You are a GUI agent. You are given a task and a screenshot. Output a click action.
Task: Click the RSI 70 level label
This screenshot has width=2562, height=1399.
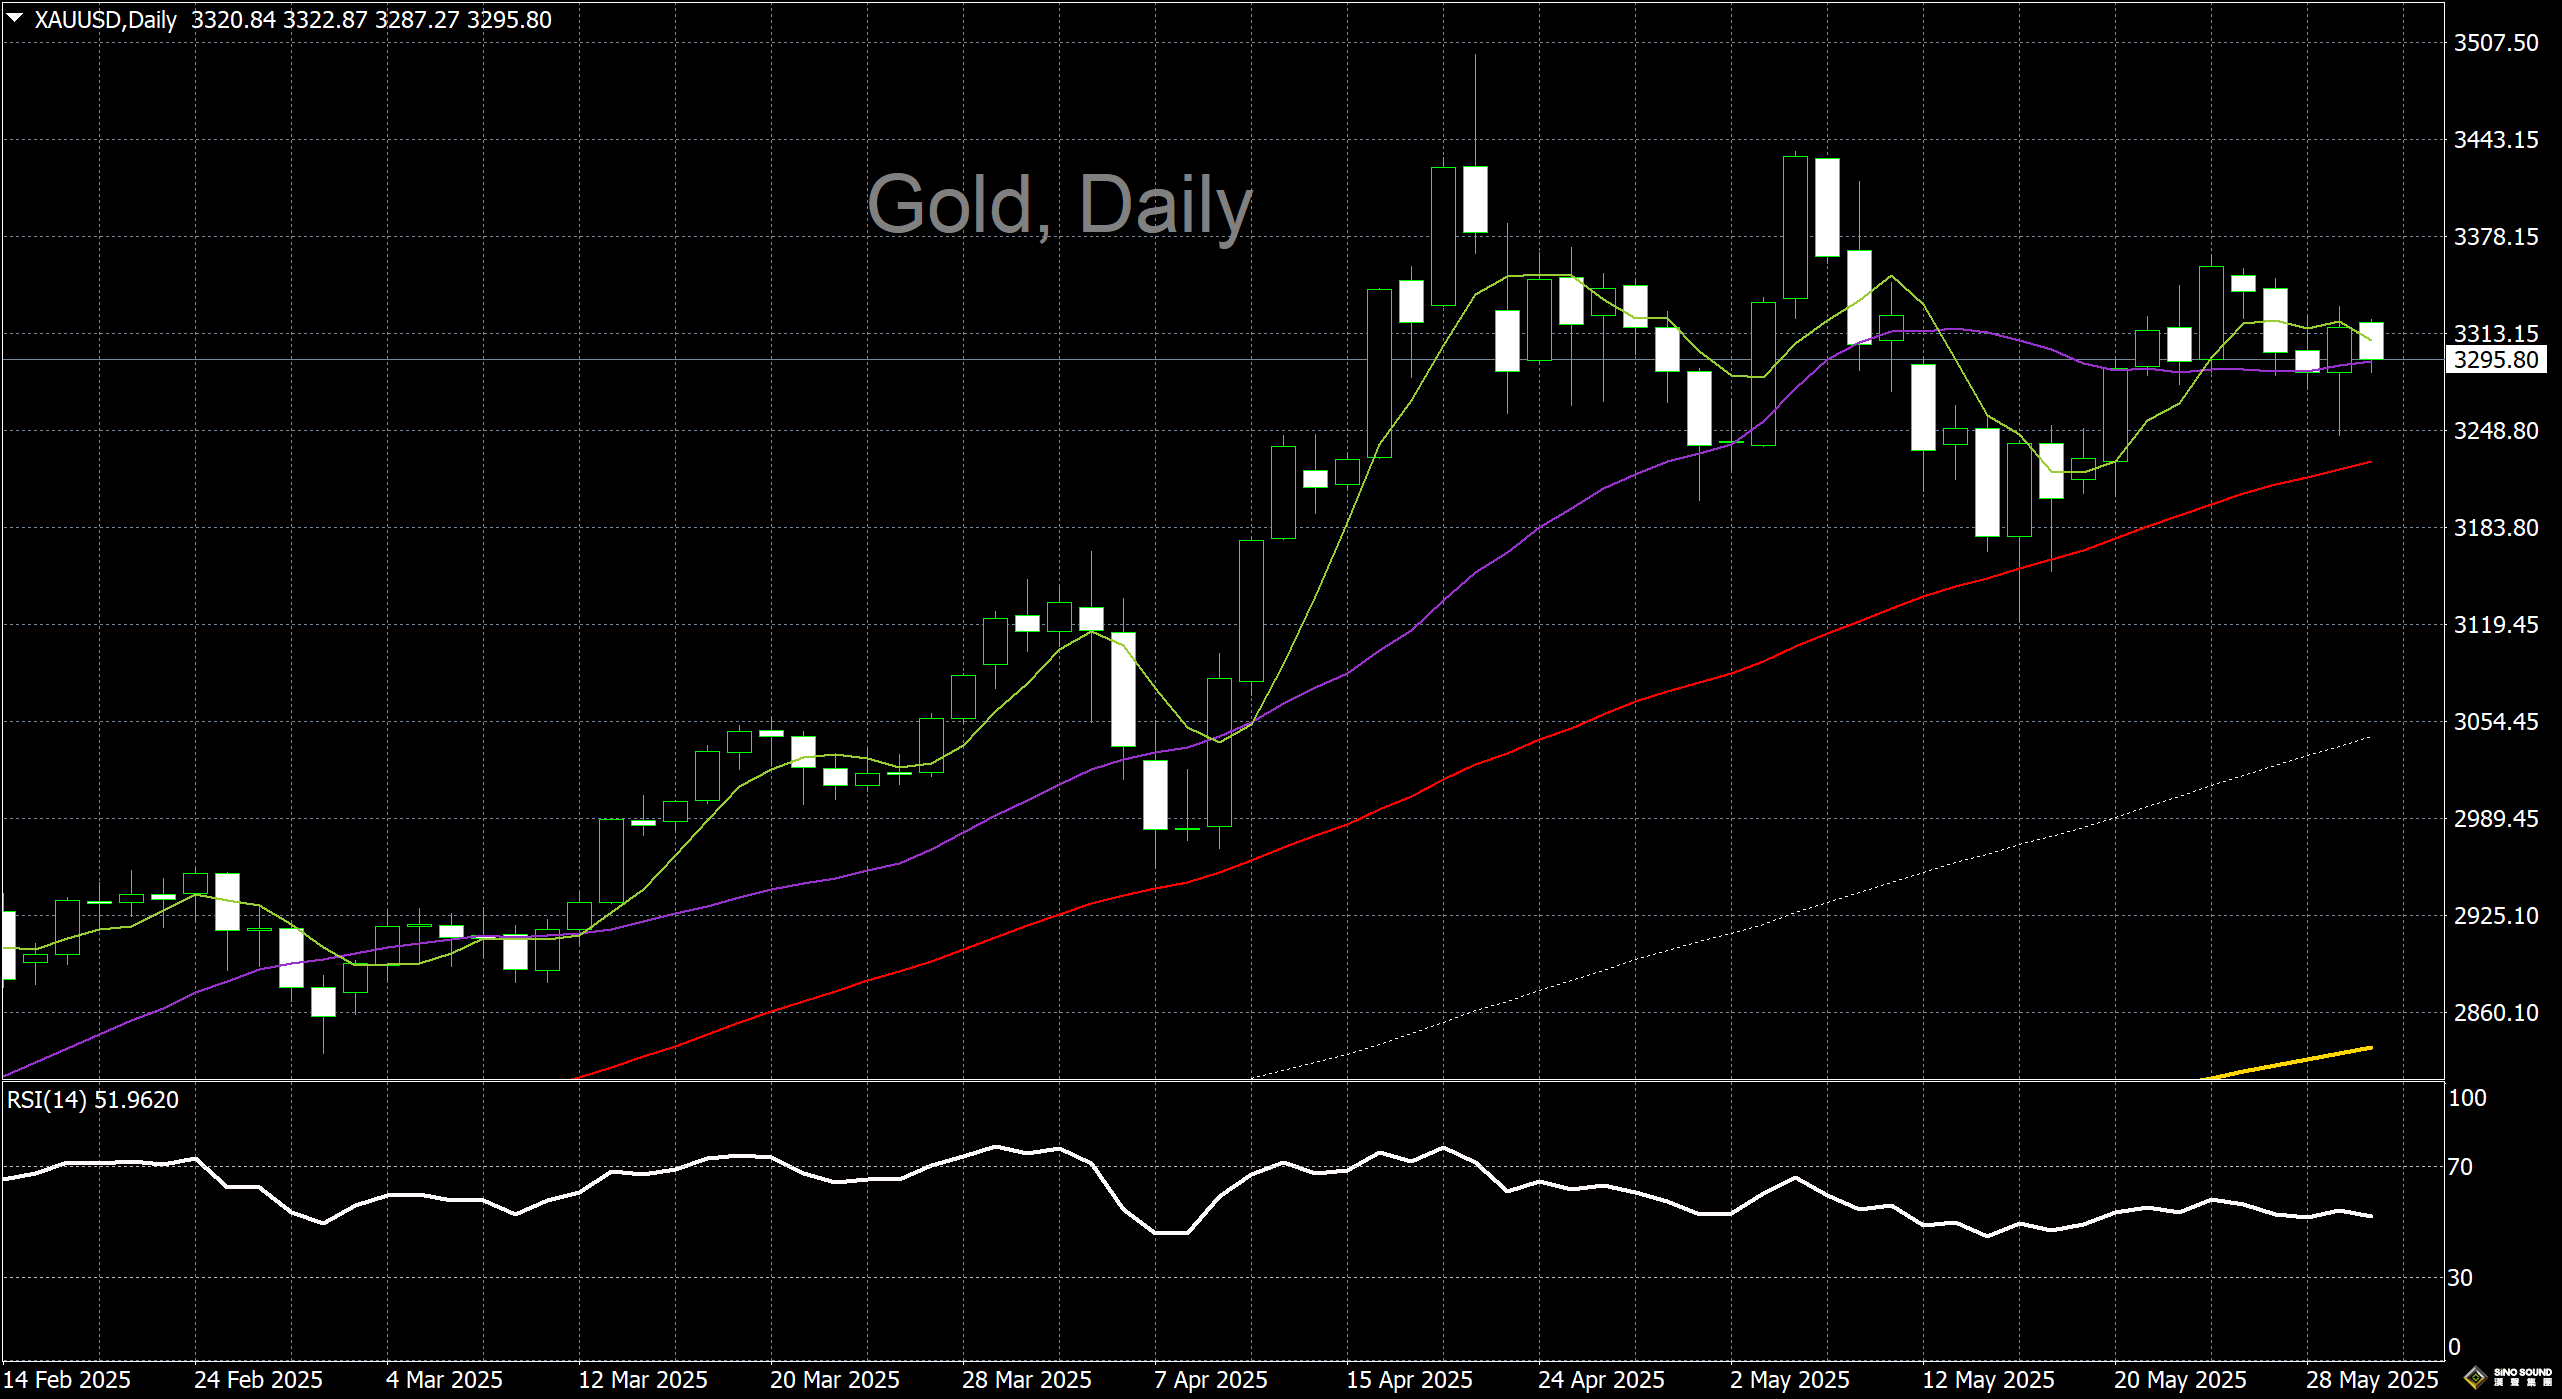coord(2460,1167)
